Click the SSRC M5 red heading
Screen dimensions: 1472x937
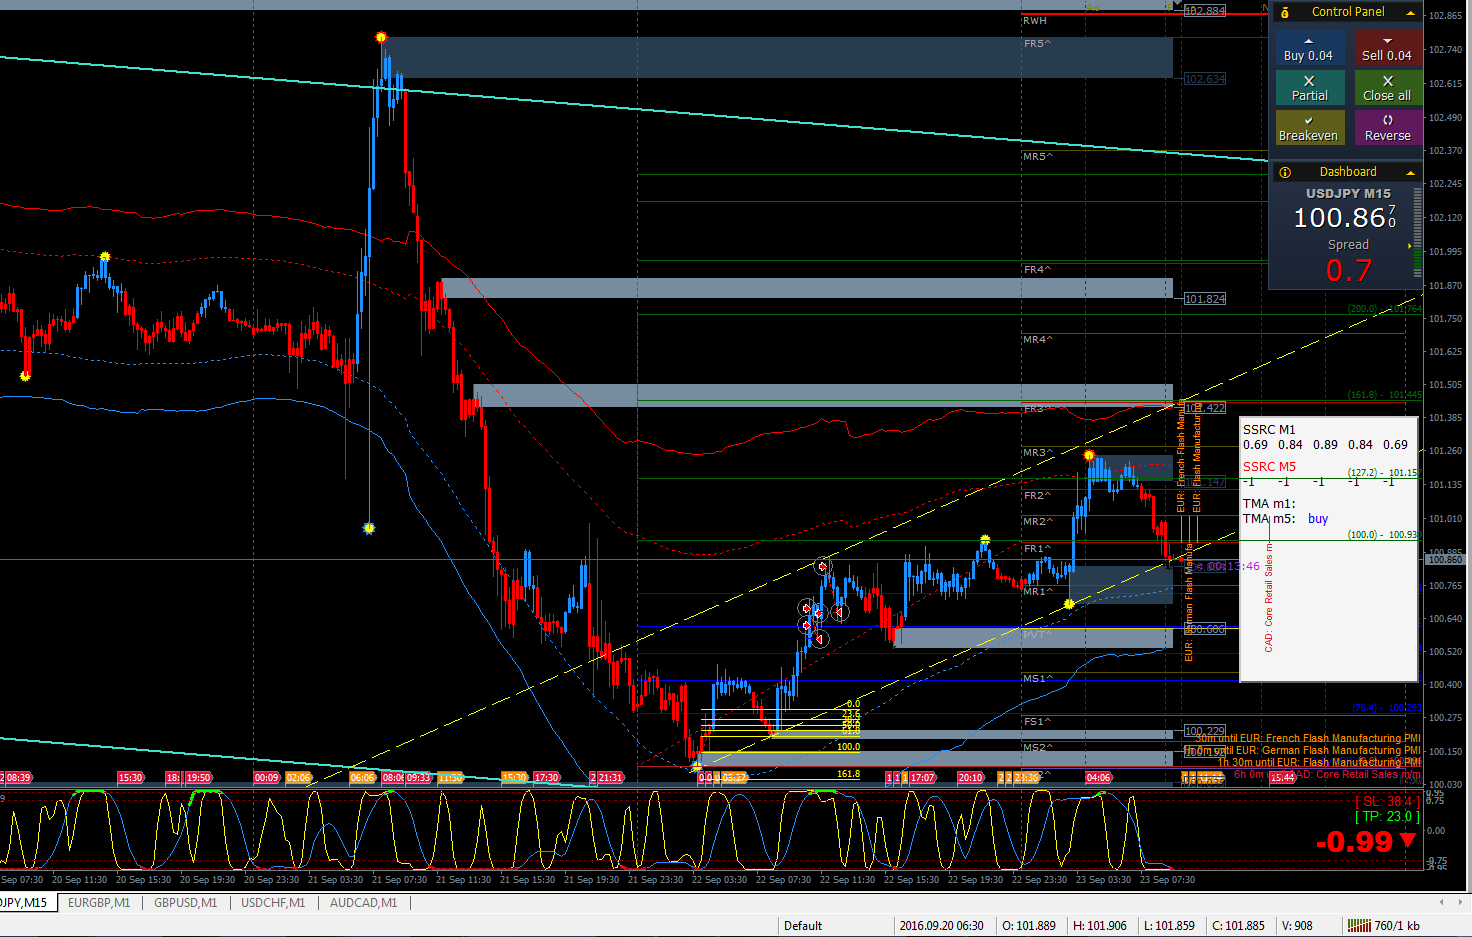(x=1269, y=467)
